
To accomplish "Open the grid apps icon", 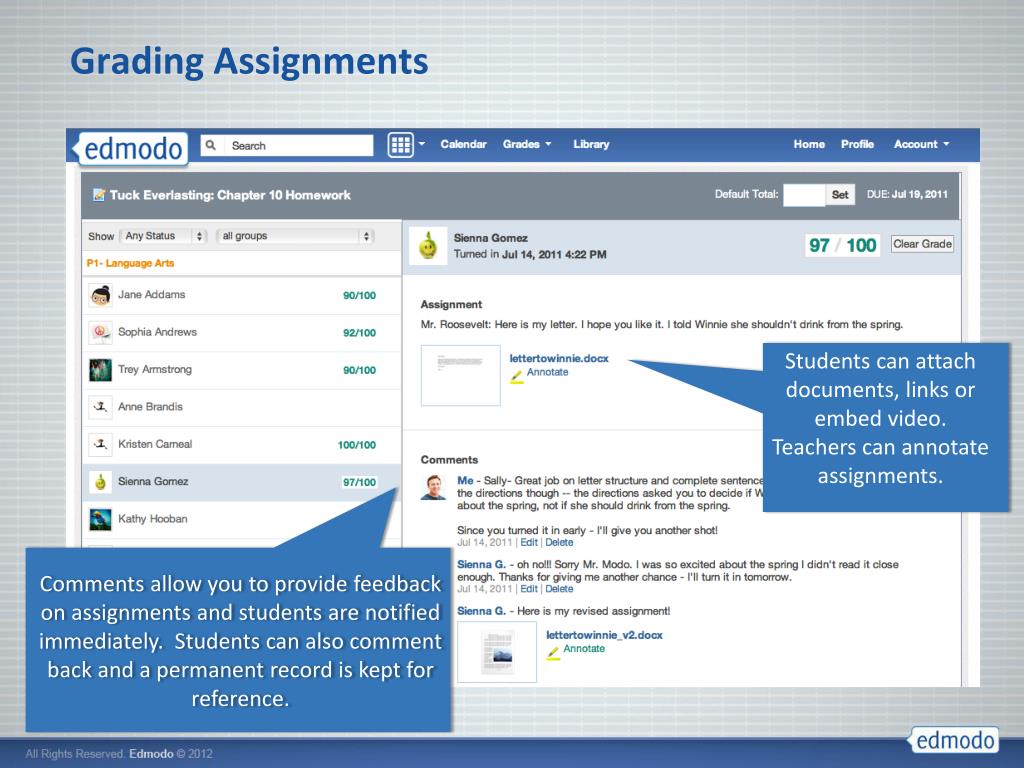I will pyautogui.click(x=400, y=144).
